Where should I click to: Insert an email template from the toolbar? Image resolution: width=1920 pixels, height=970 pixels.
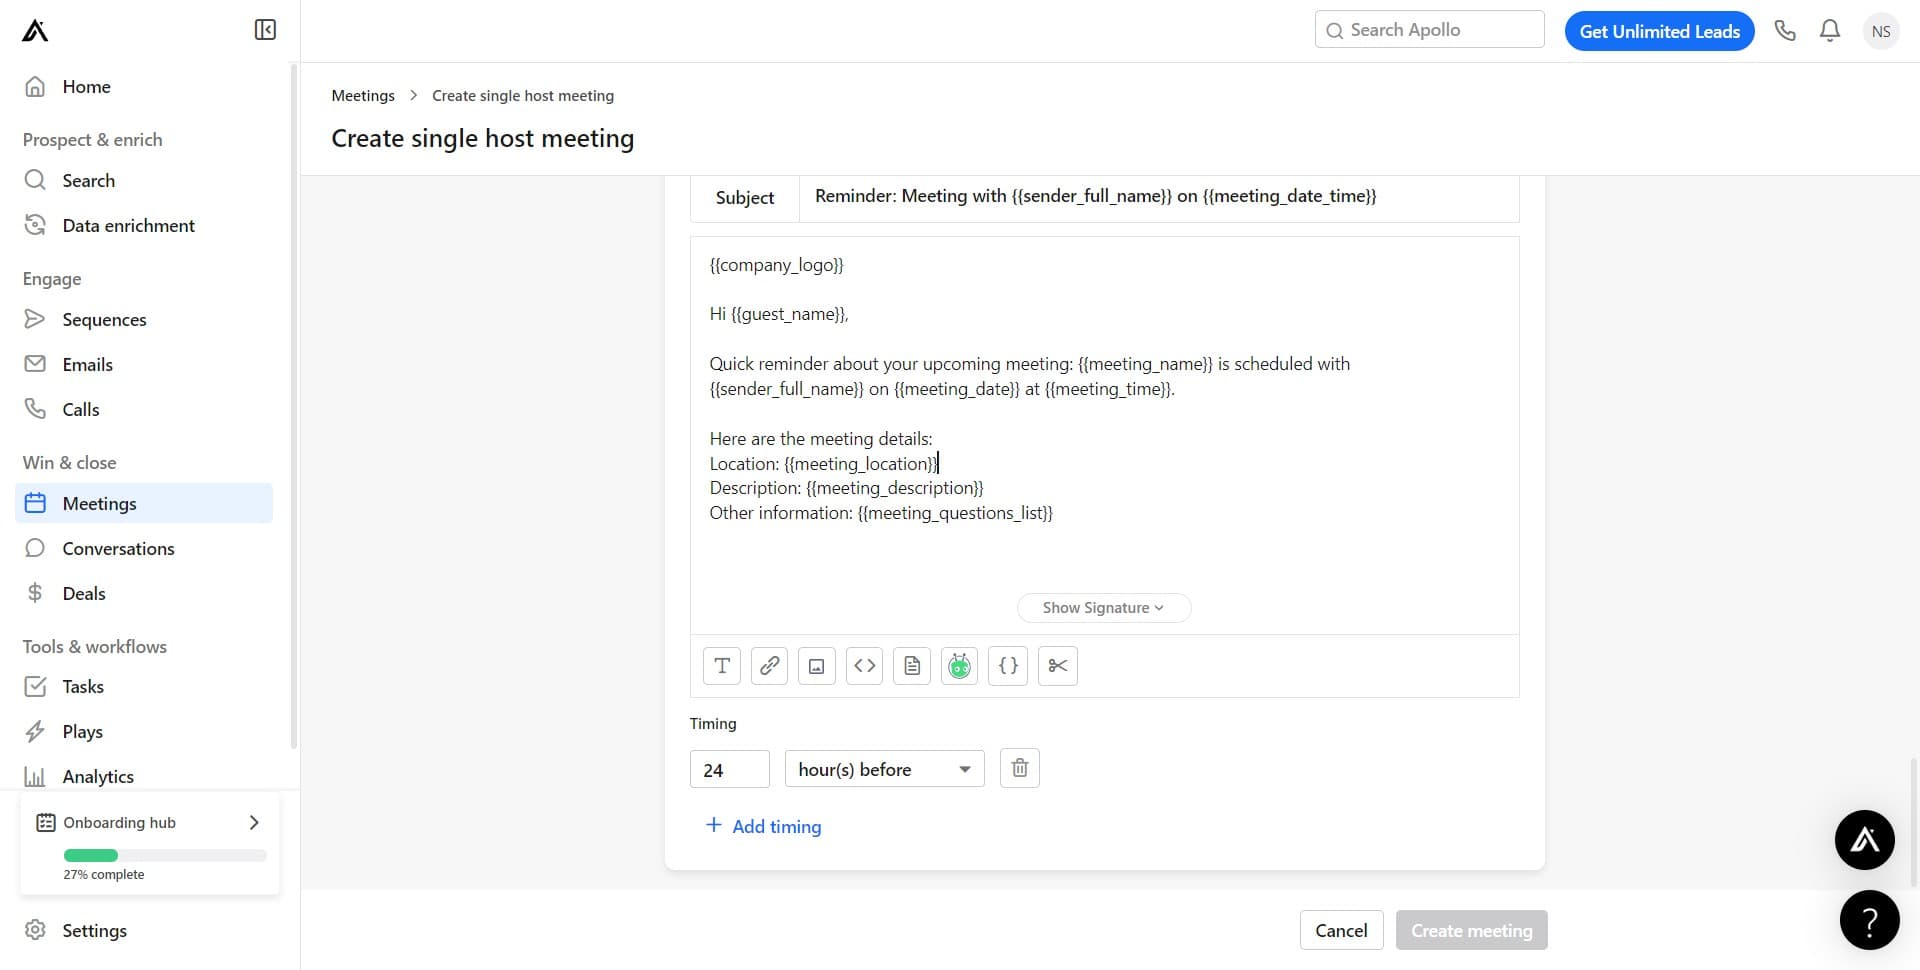coord(911,665)
